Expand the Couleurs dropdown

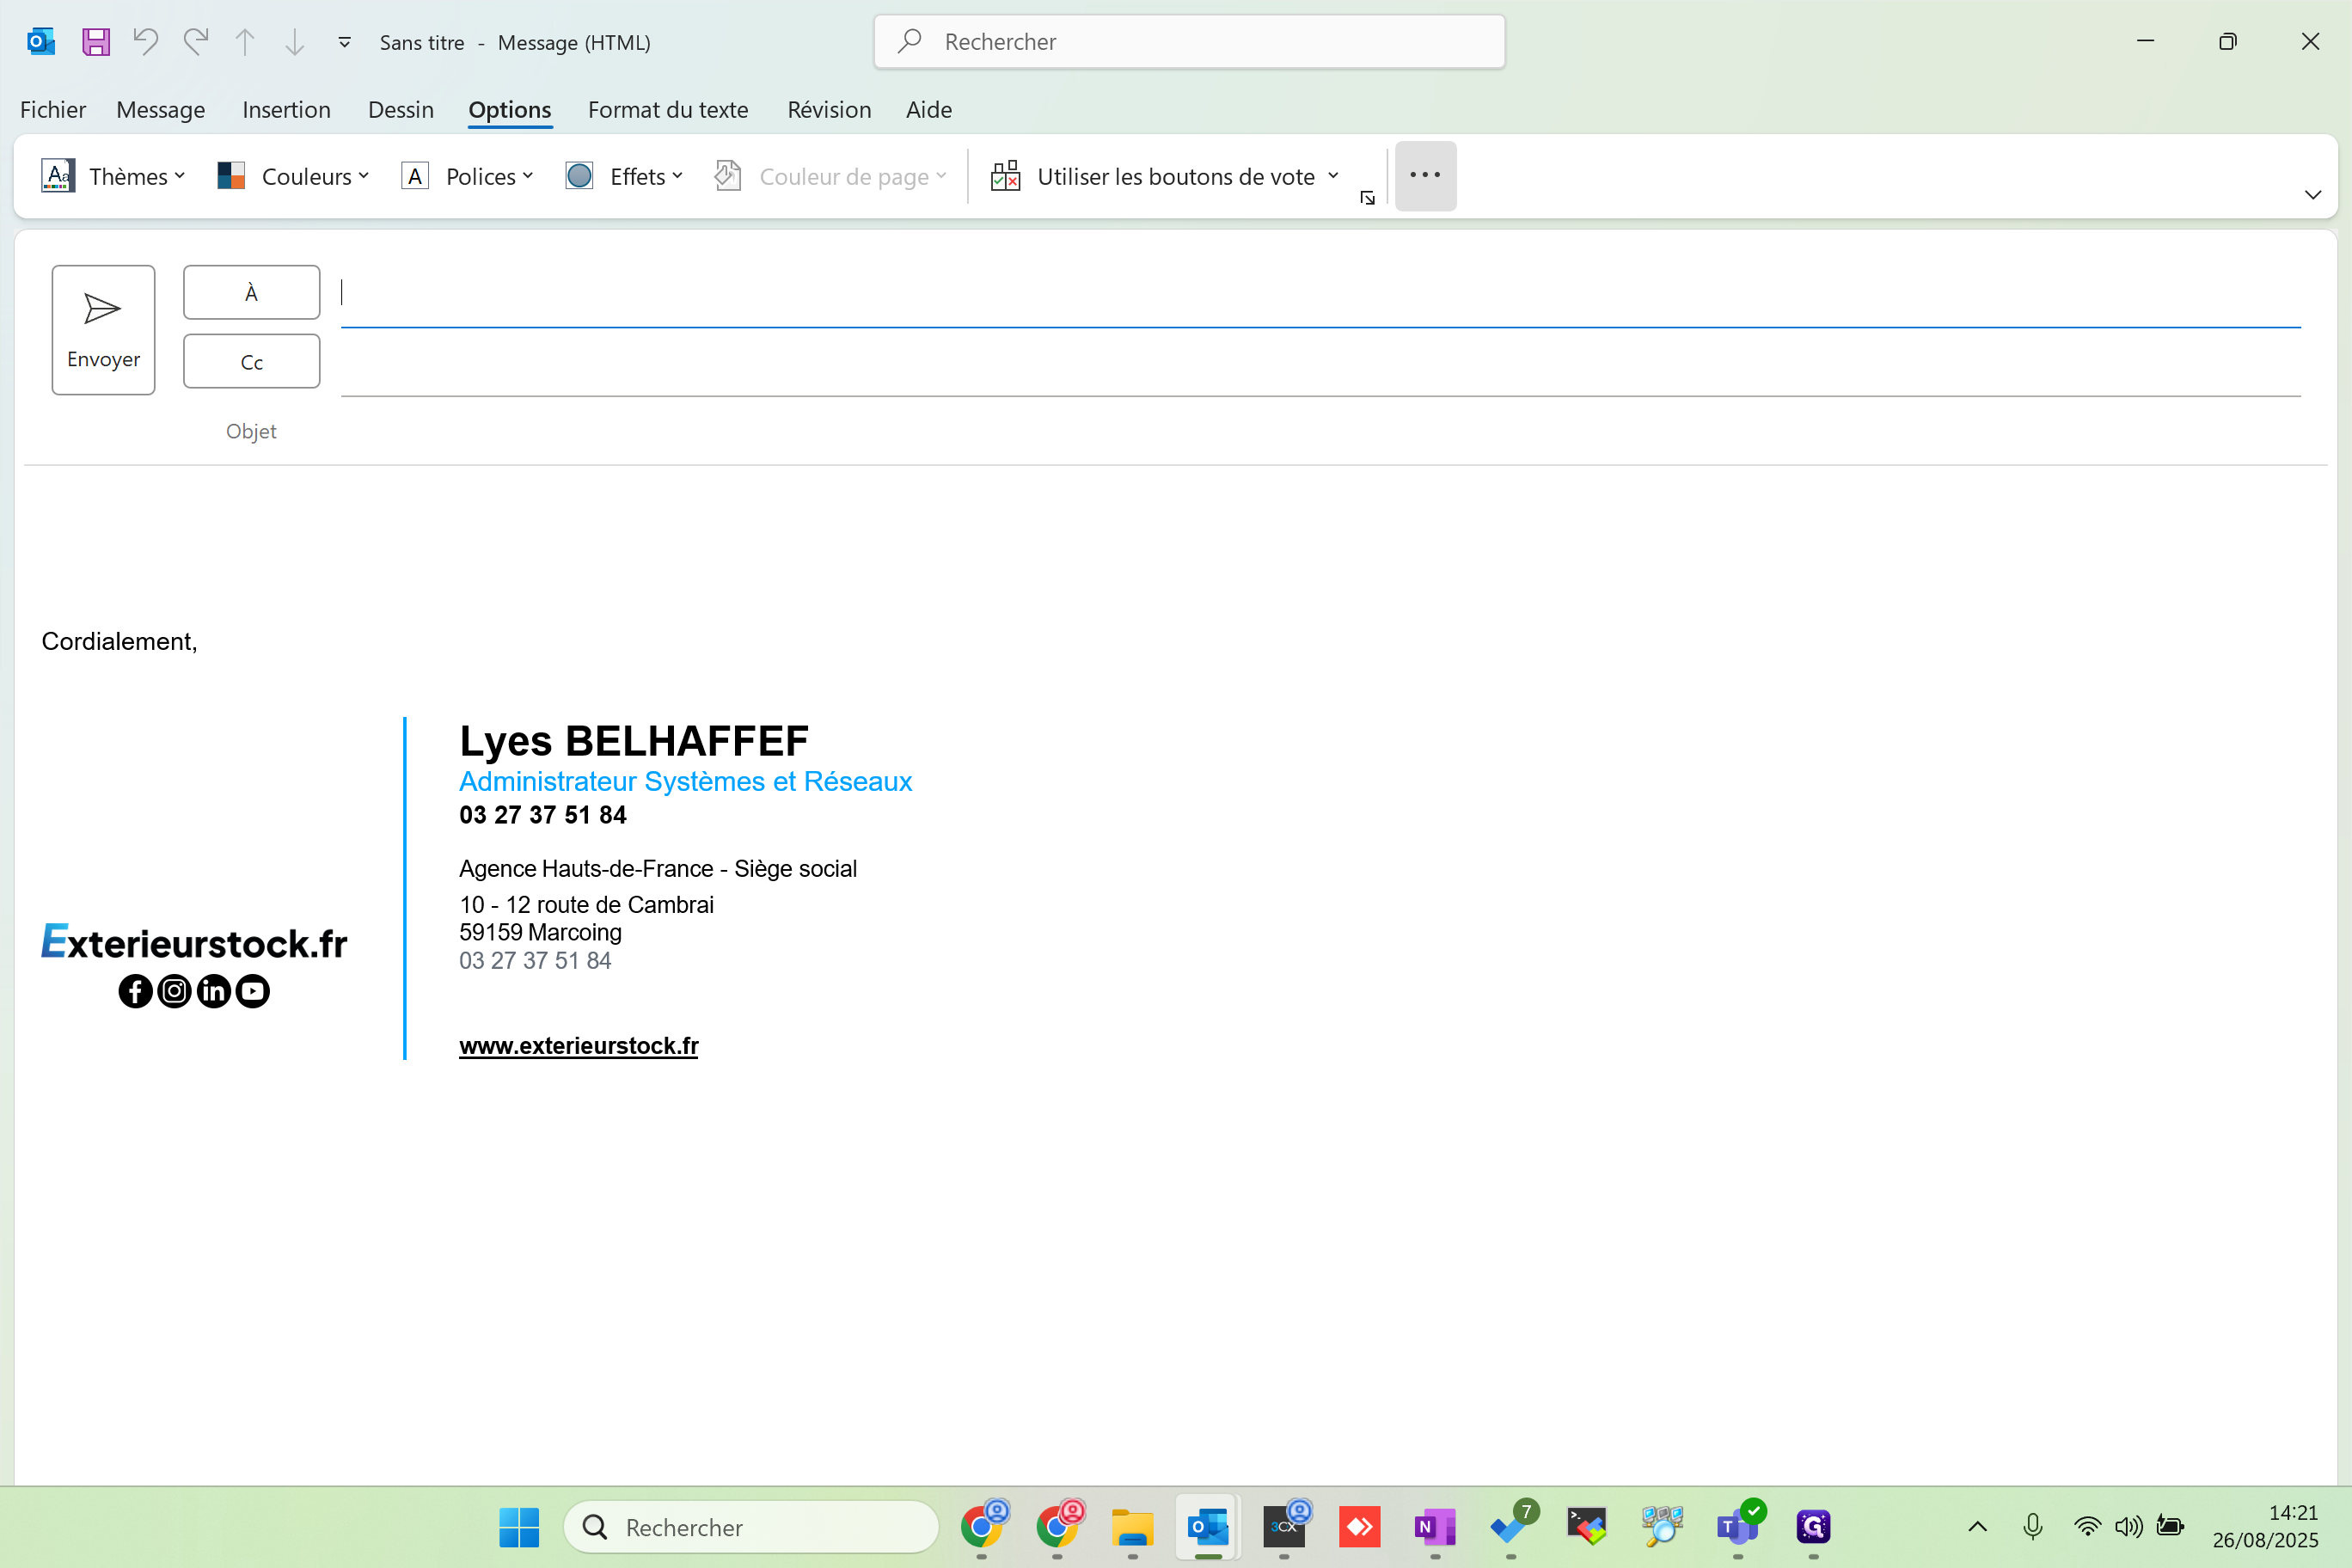click(293, 176)
